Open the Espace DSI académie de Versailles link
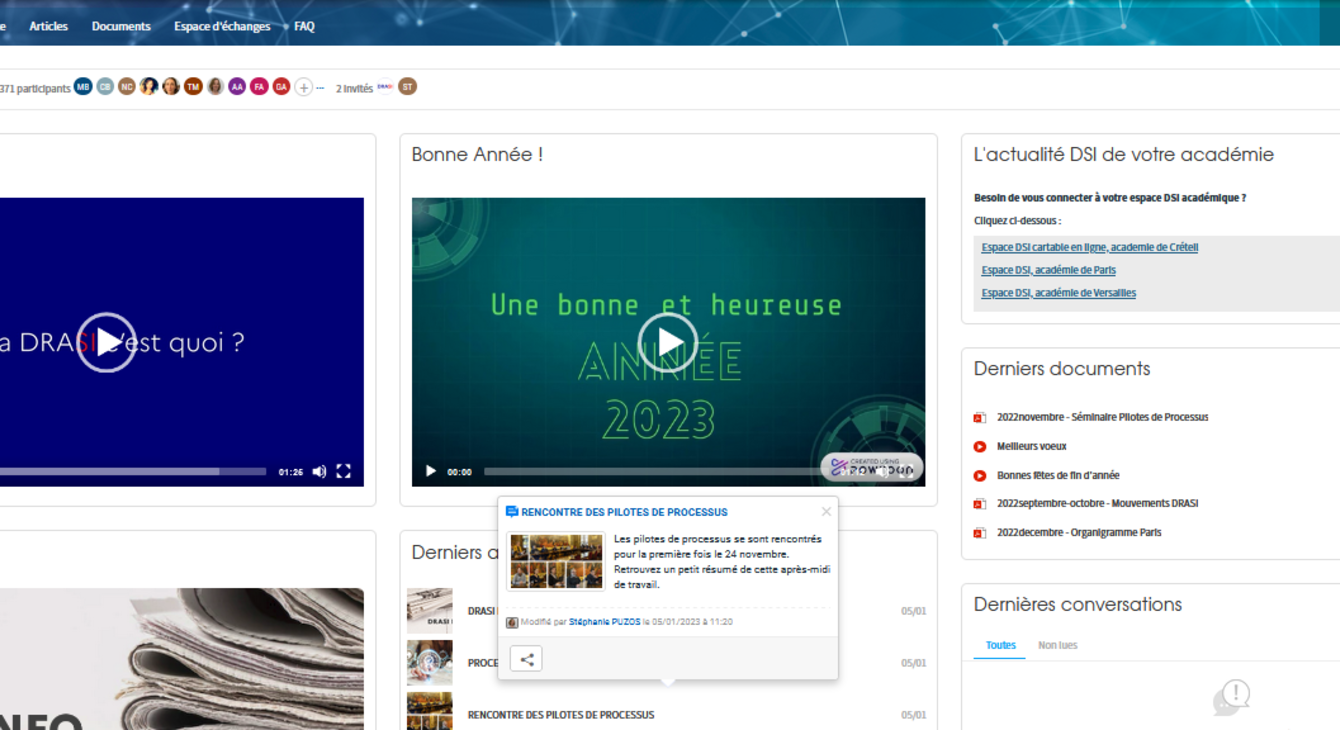Viewport: 1340px width, 730px height. click(x=1059, y=293)
